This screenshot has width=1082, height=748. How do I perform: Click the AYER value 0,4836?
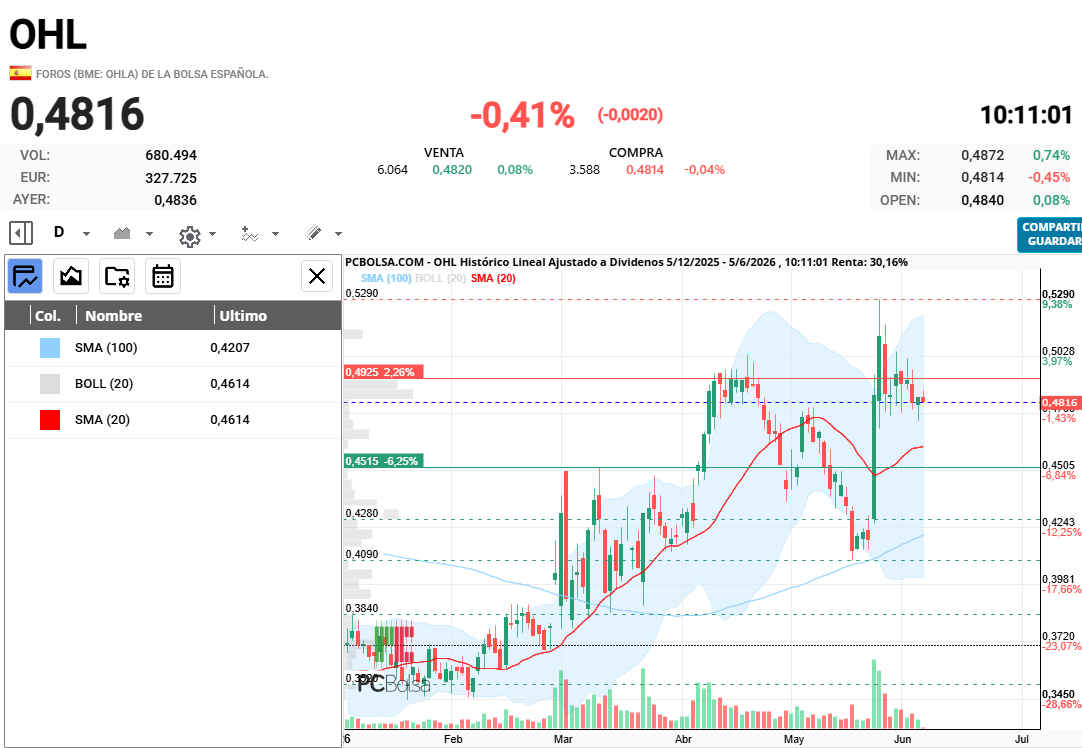[x=175, y=200]
